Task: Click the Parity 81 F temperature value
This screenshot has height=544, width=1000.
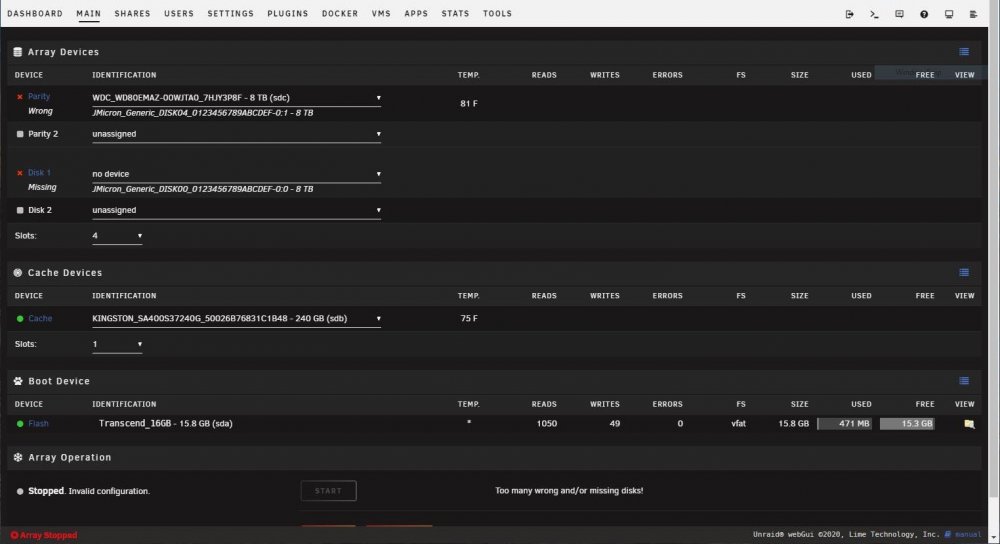Action: tap(469, 103)
